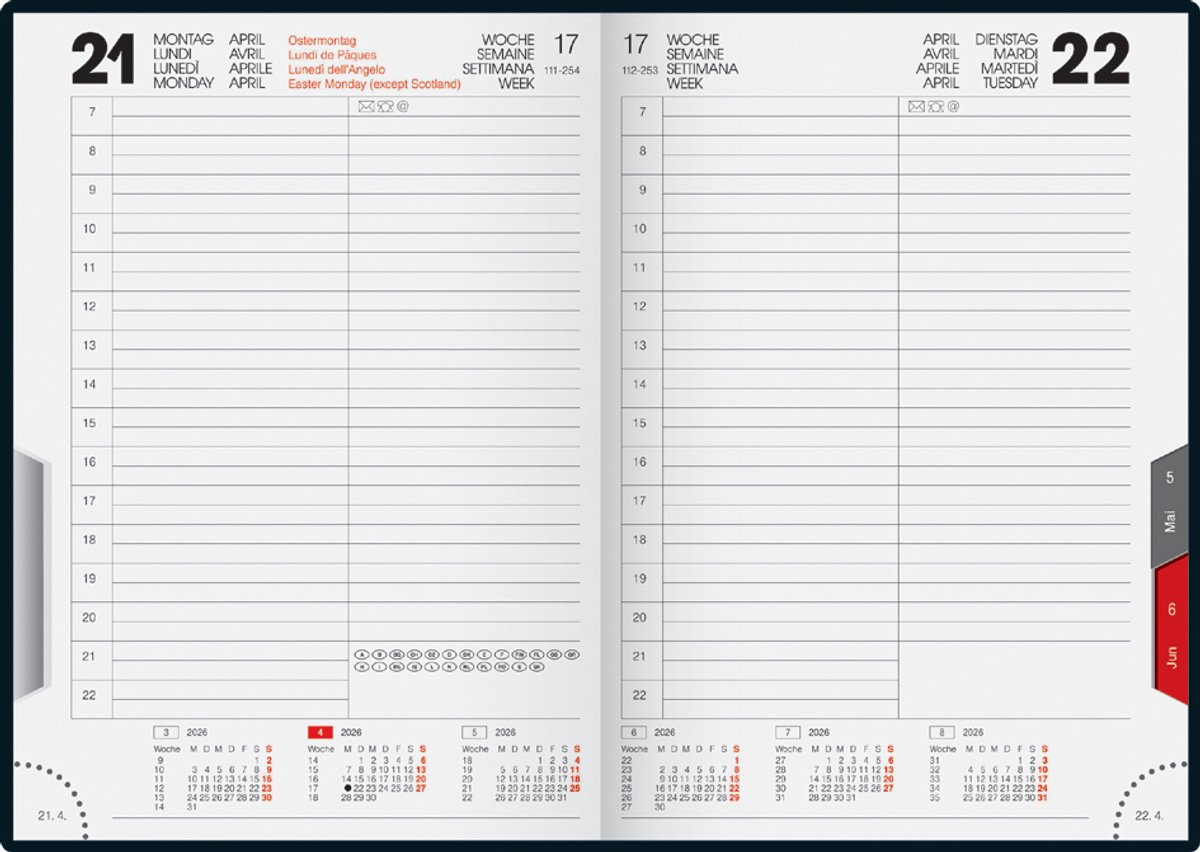The image size is (1200, 852).
Task: Select the 'B' country code oval
Action: [x=380, y=655]
